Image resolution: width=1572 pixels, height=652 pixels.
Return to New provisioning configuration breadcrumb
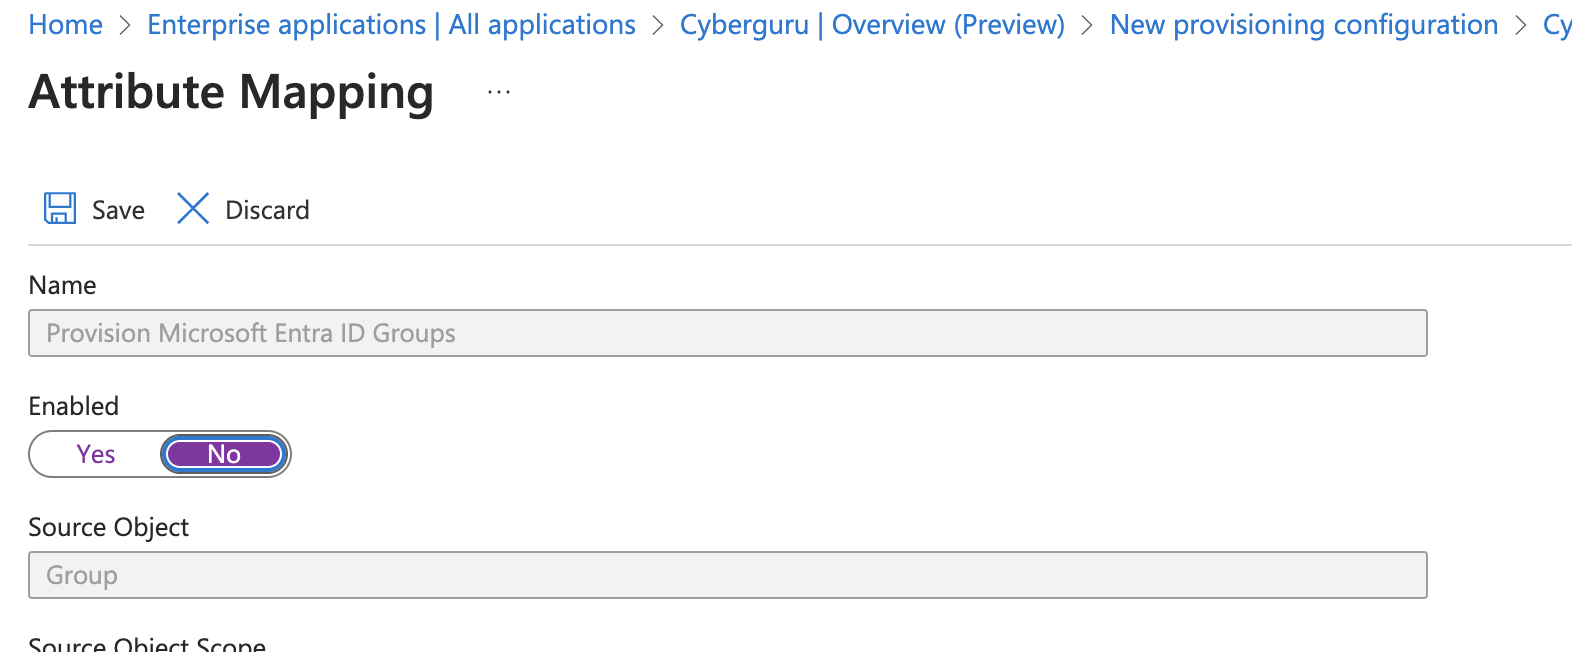click(1304, 25)
